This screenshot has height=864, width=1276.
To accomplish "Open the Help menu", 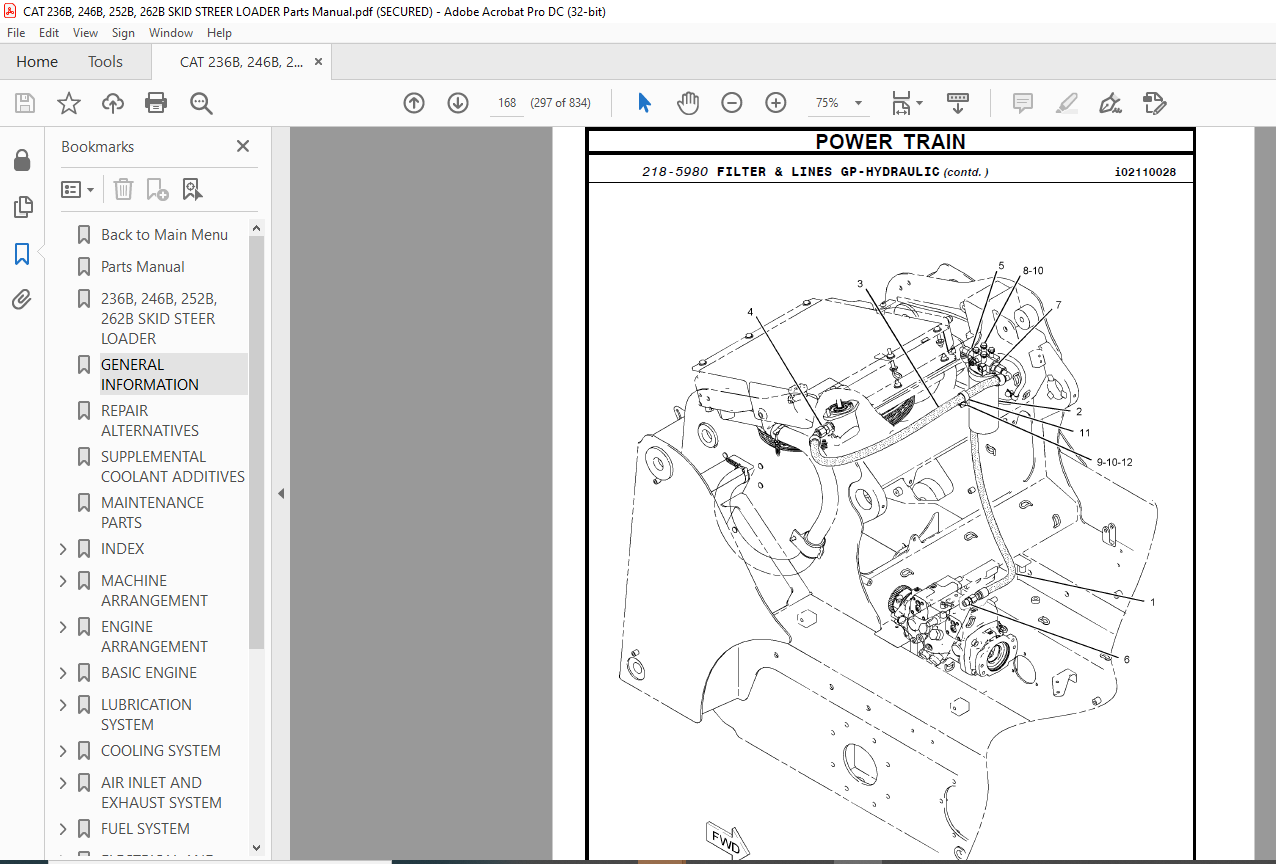I will click(219, 33).
